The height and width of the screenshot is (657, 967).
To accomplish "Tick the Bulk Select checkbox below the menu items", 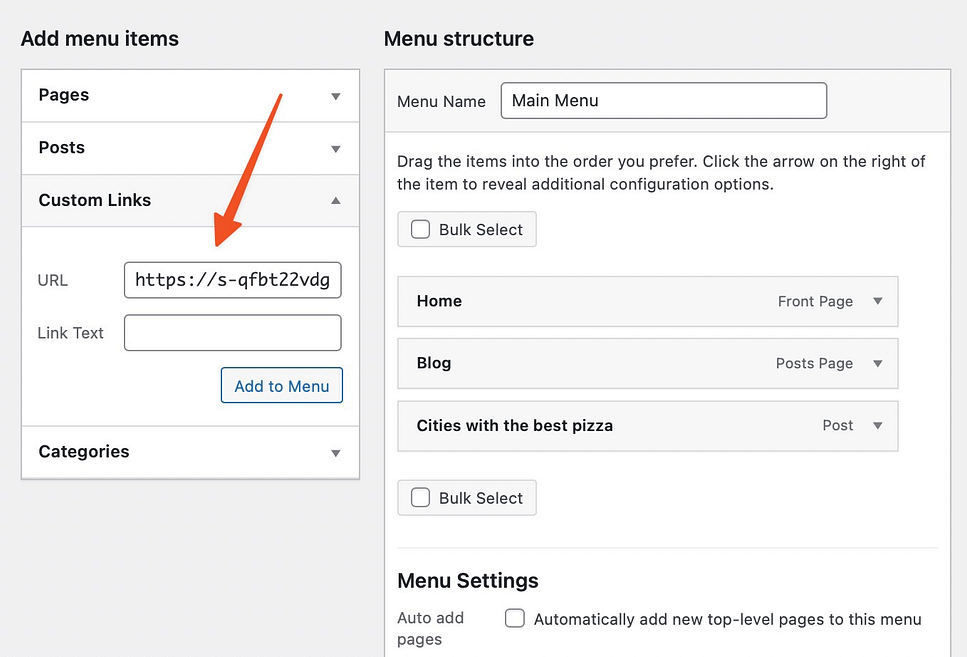I will (x=421, y=498).
